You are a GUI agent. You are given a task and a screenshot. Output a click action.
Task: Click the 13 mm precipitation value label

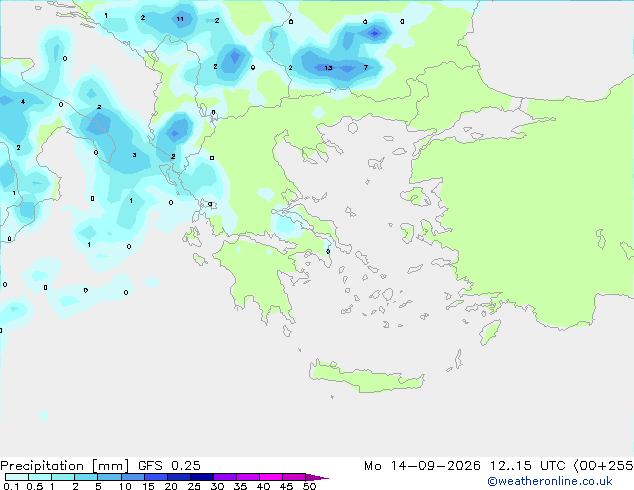point(328,68)
